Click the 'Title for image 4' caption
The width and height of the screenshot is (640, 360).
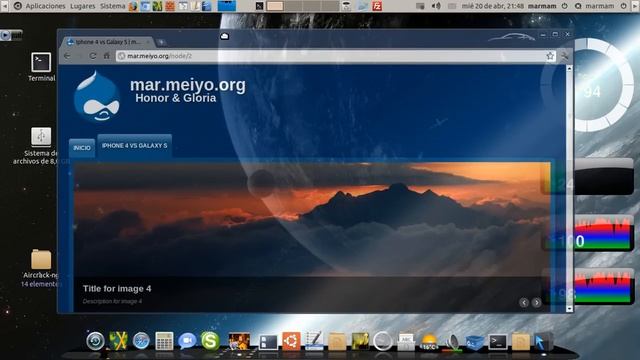[x=117, y=289]
